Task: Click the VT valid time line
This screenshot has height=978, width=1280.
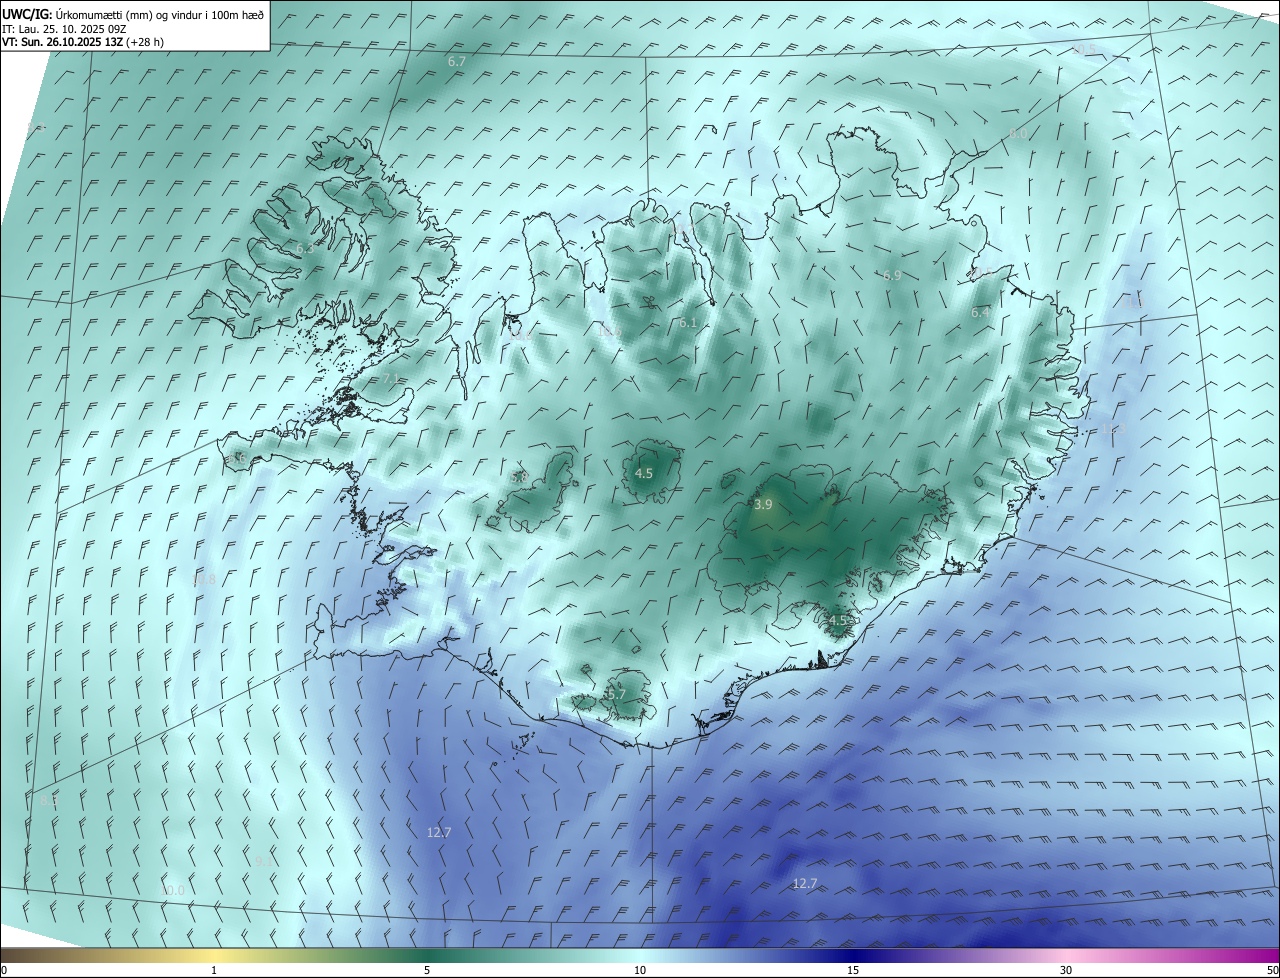Action: 83,42
